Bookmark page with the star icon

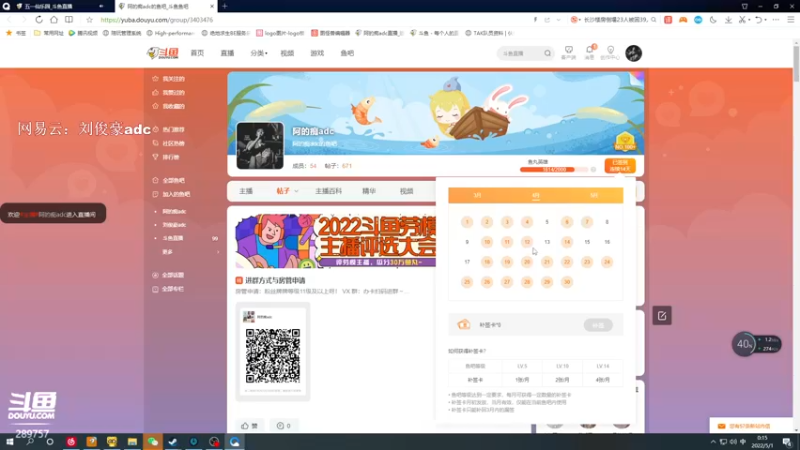click(x=89, y=19)
